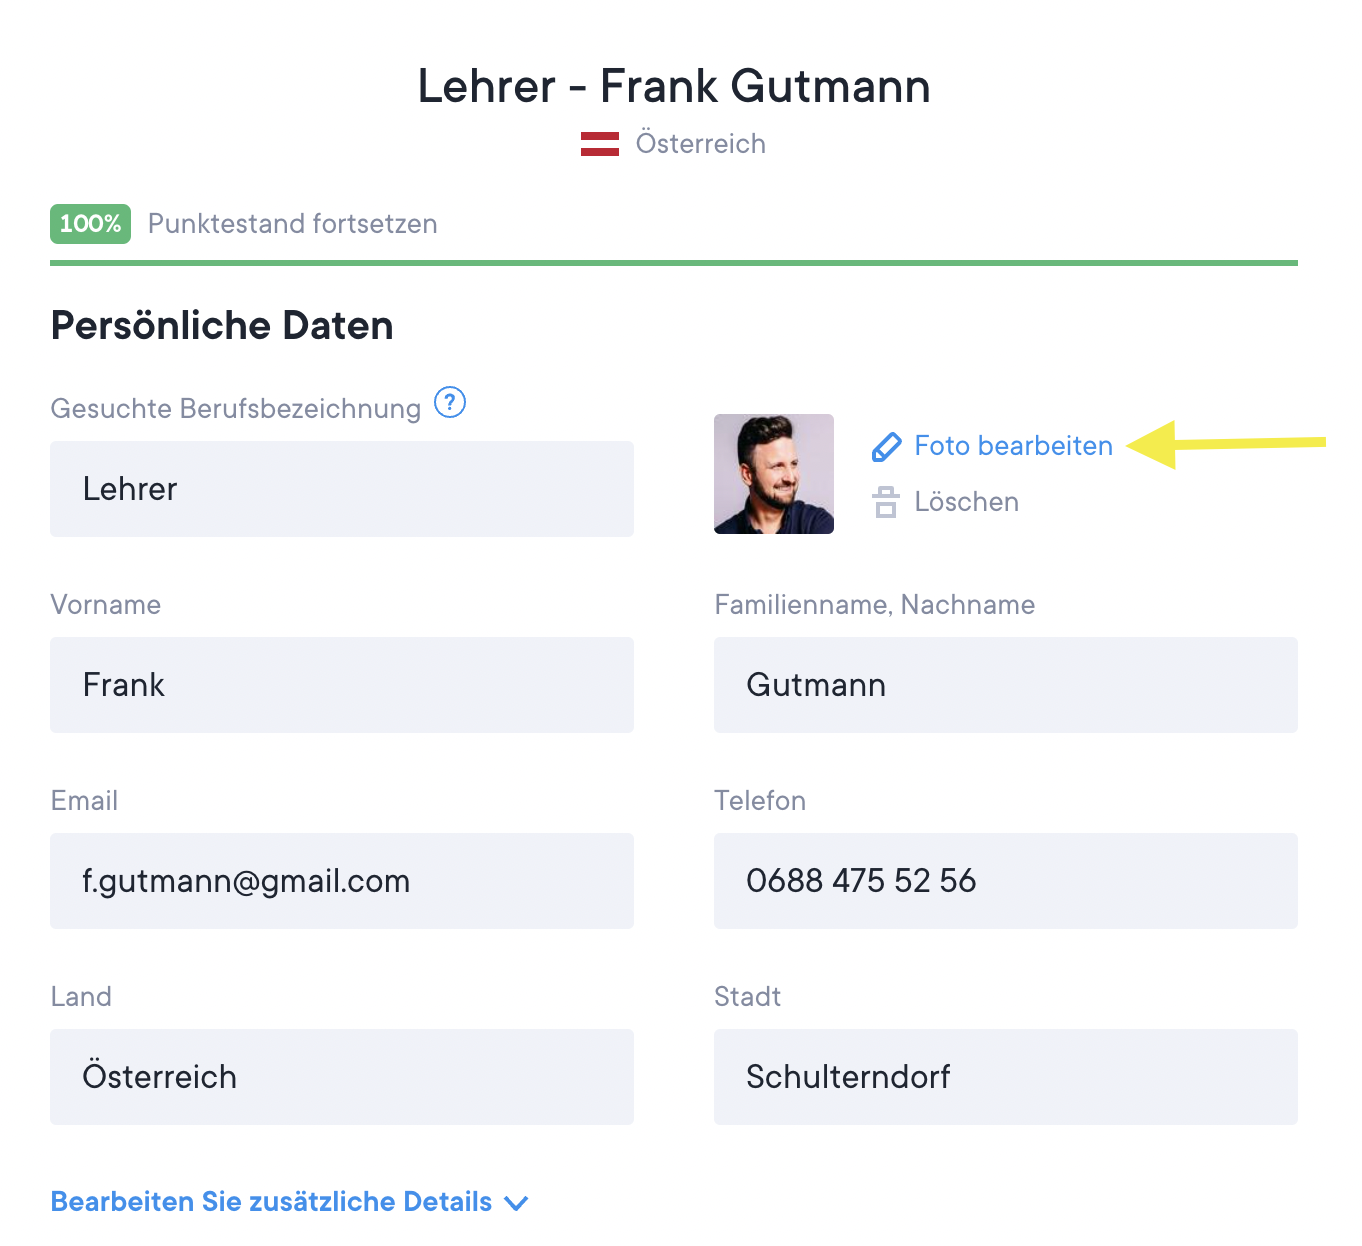Click the green resume score progress bar
1362x1246 pixels.
(x=674, y=263)
